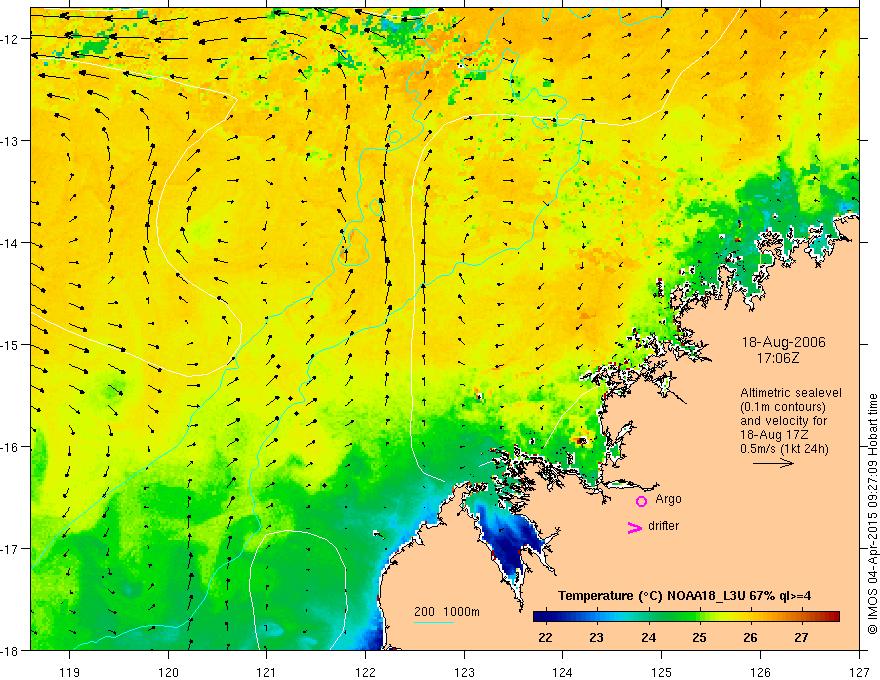880x680 pixels.
Task: Click latitude axis label -13
Action: 11,141
